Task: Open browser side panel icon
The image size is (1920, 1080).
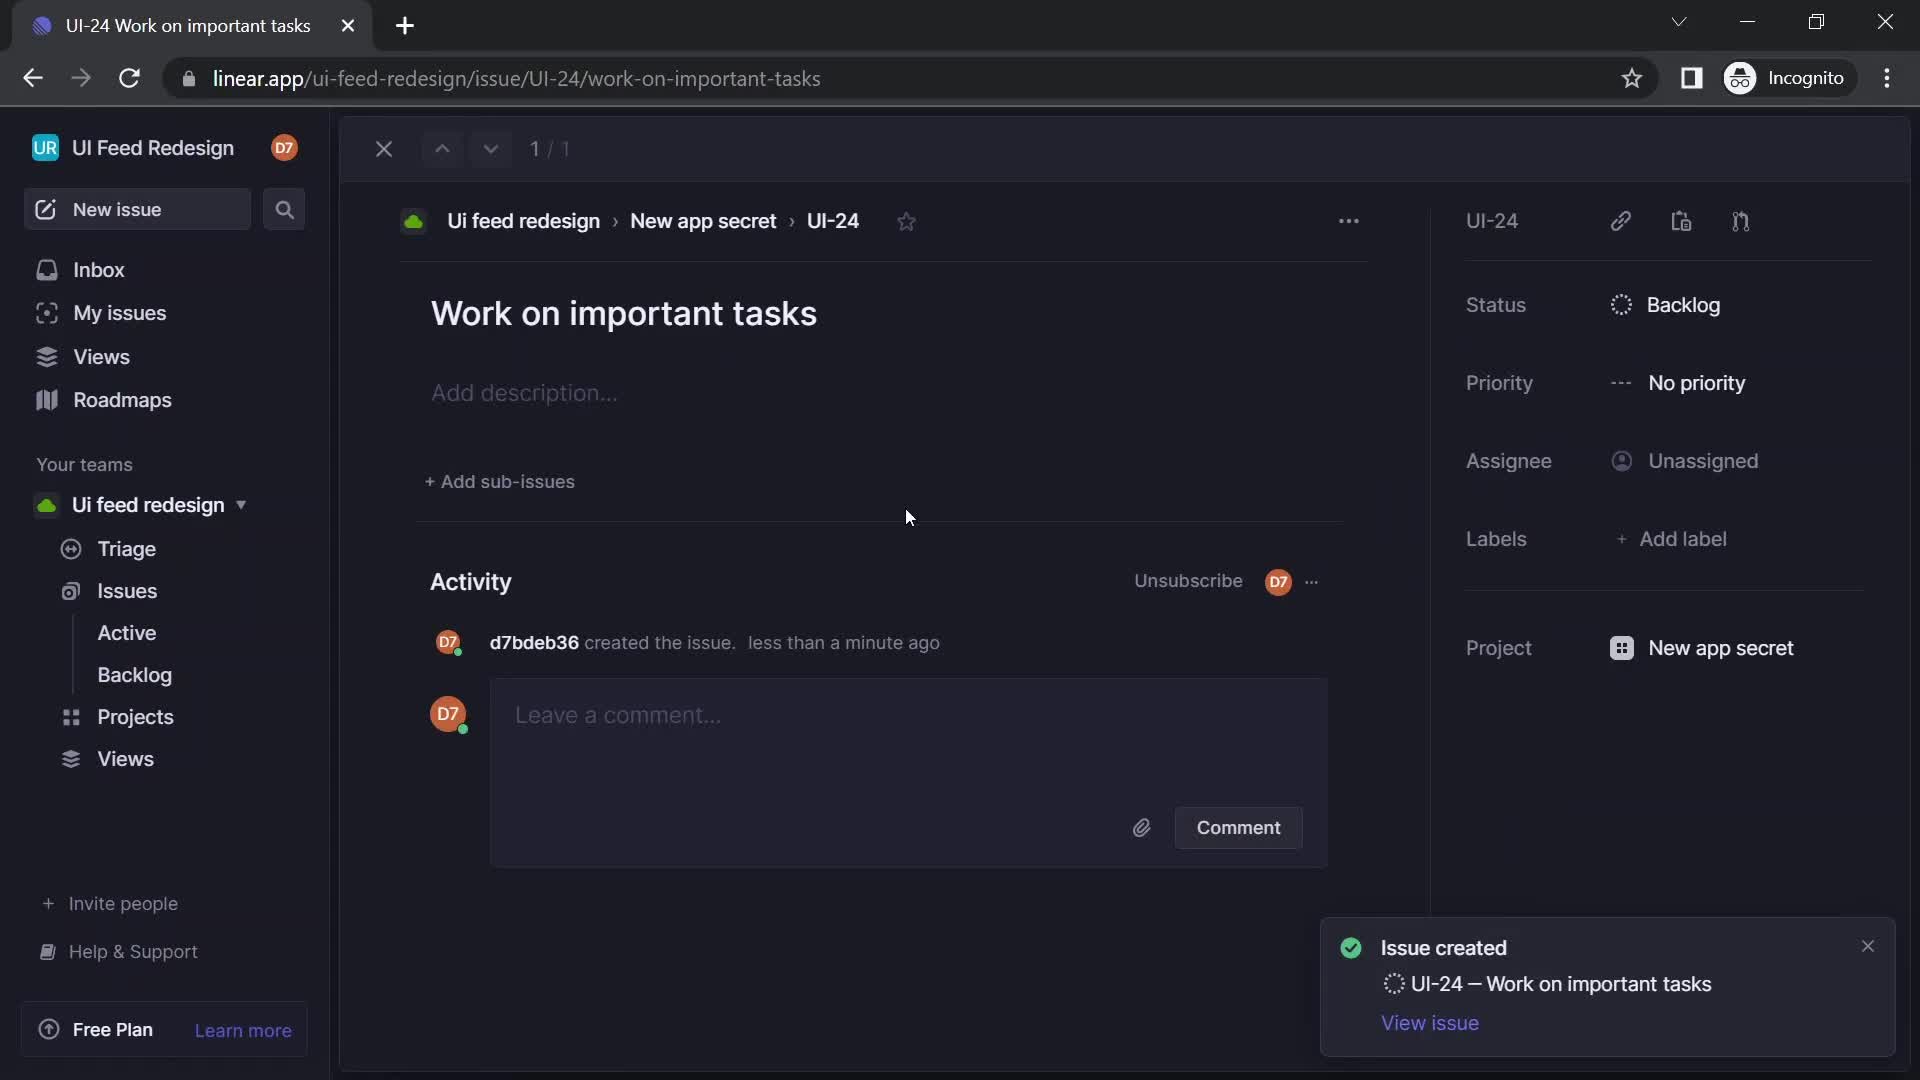Action: (1691, 78)
